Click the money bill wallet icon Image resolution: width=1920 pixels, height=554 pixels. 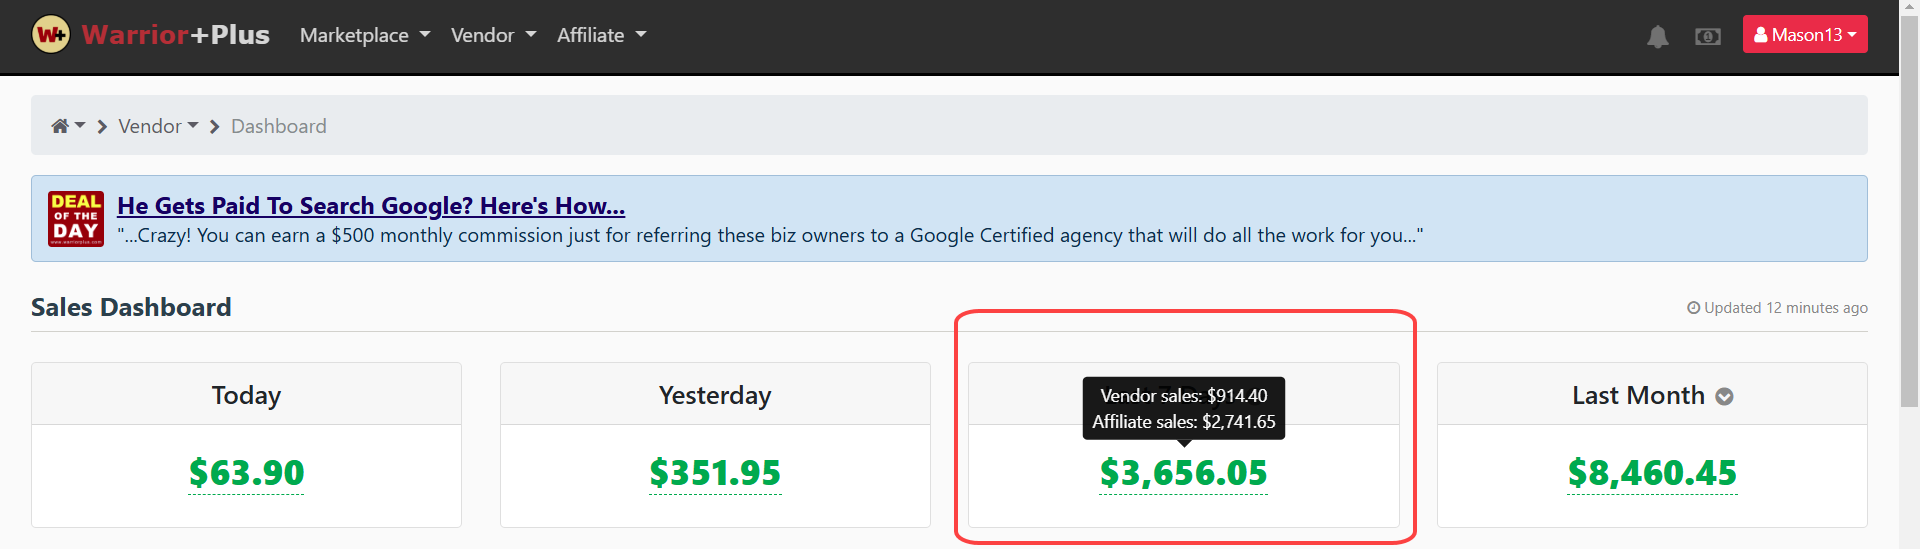pos(1707,37)
